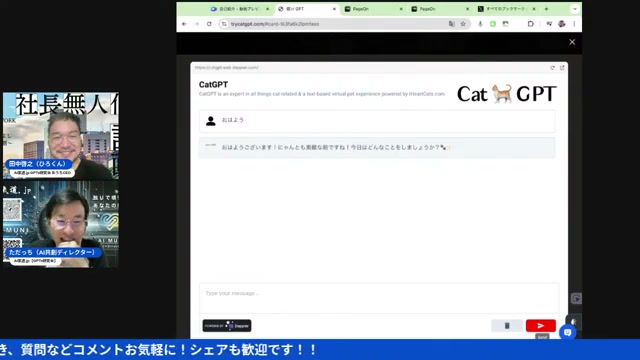Click the microphone icon in browser toolbar
The height and width of the screenshot is (360, 640).
(480, 24)
